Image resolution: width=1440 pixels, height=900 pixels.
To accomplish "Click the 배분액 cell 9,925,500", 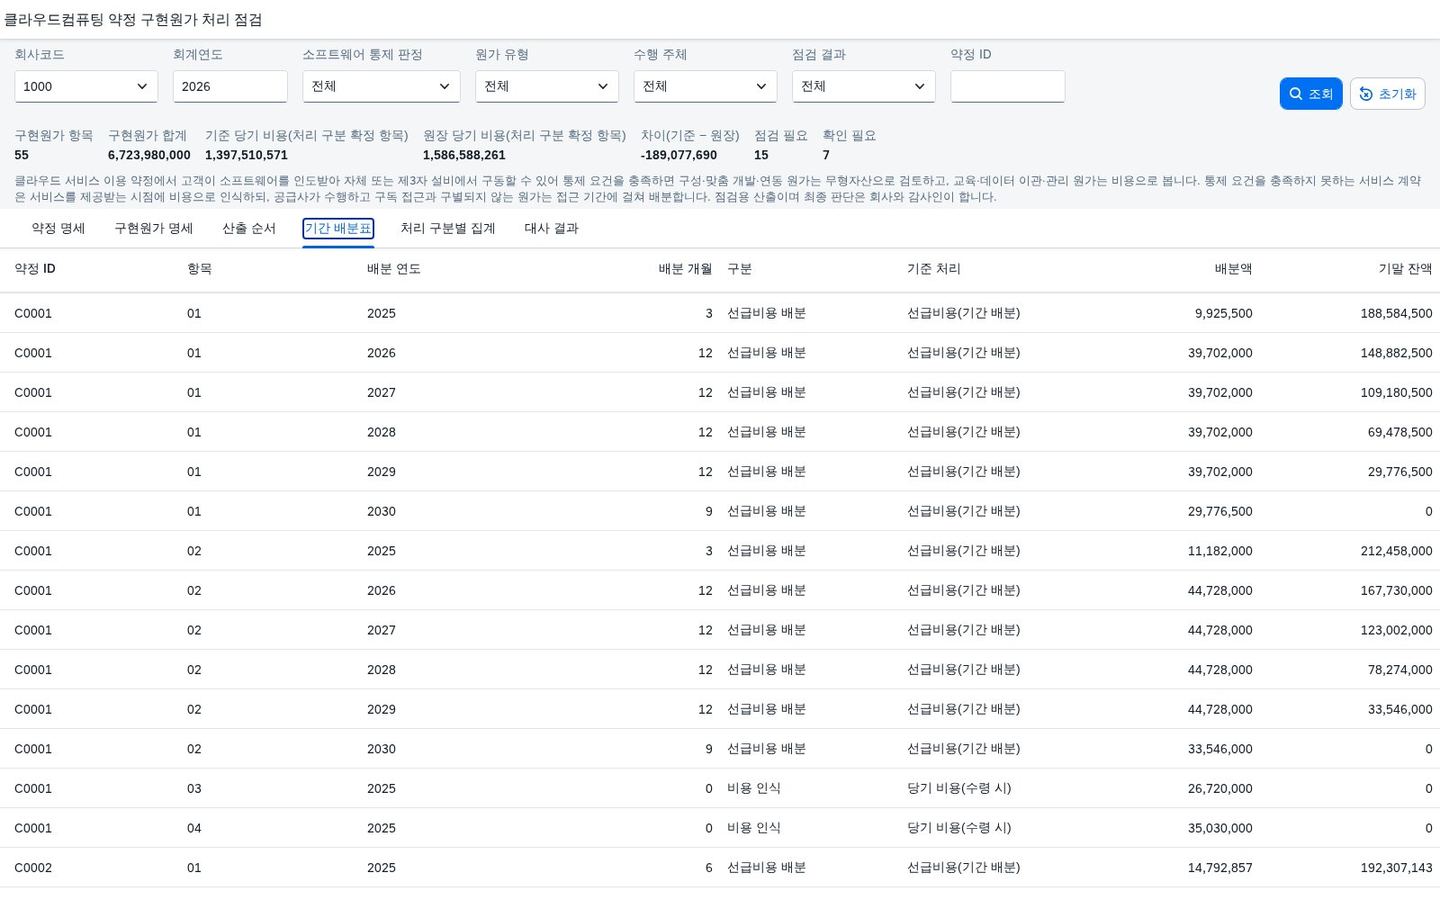I will [x=1223, y=313].
